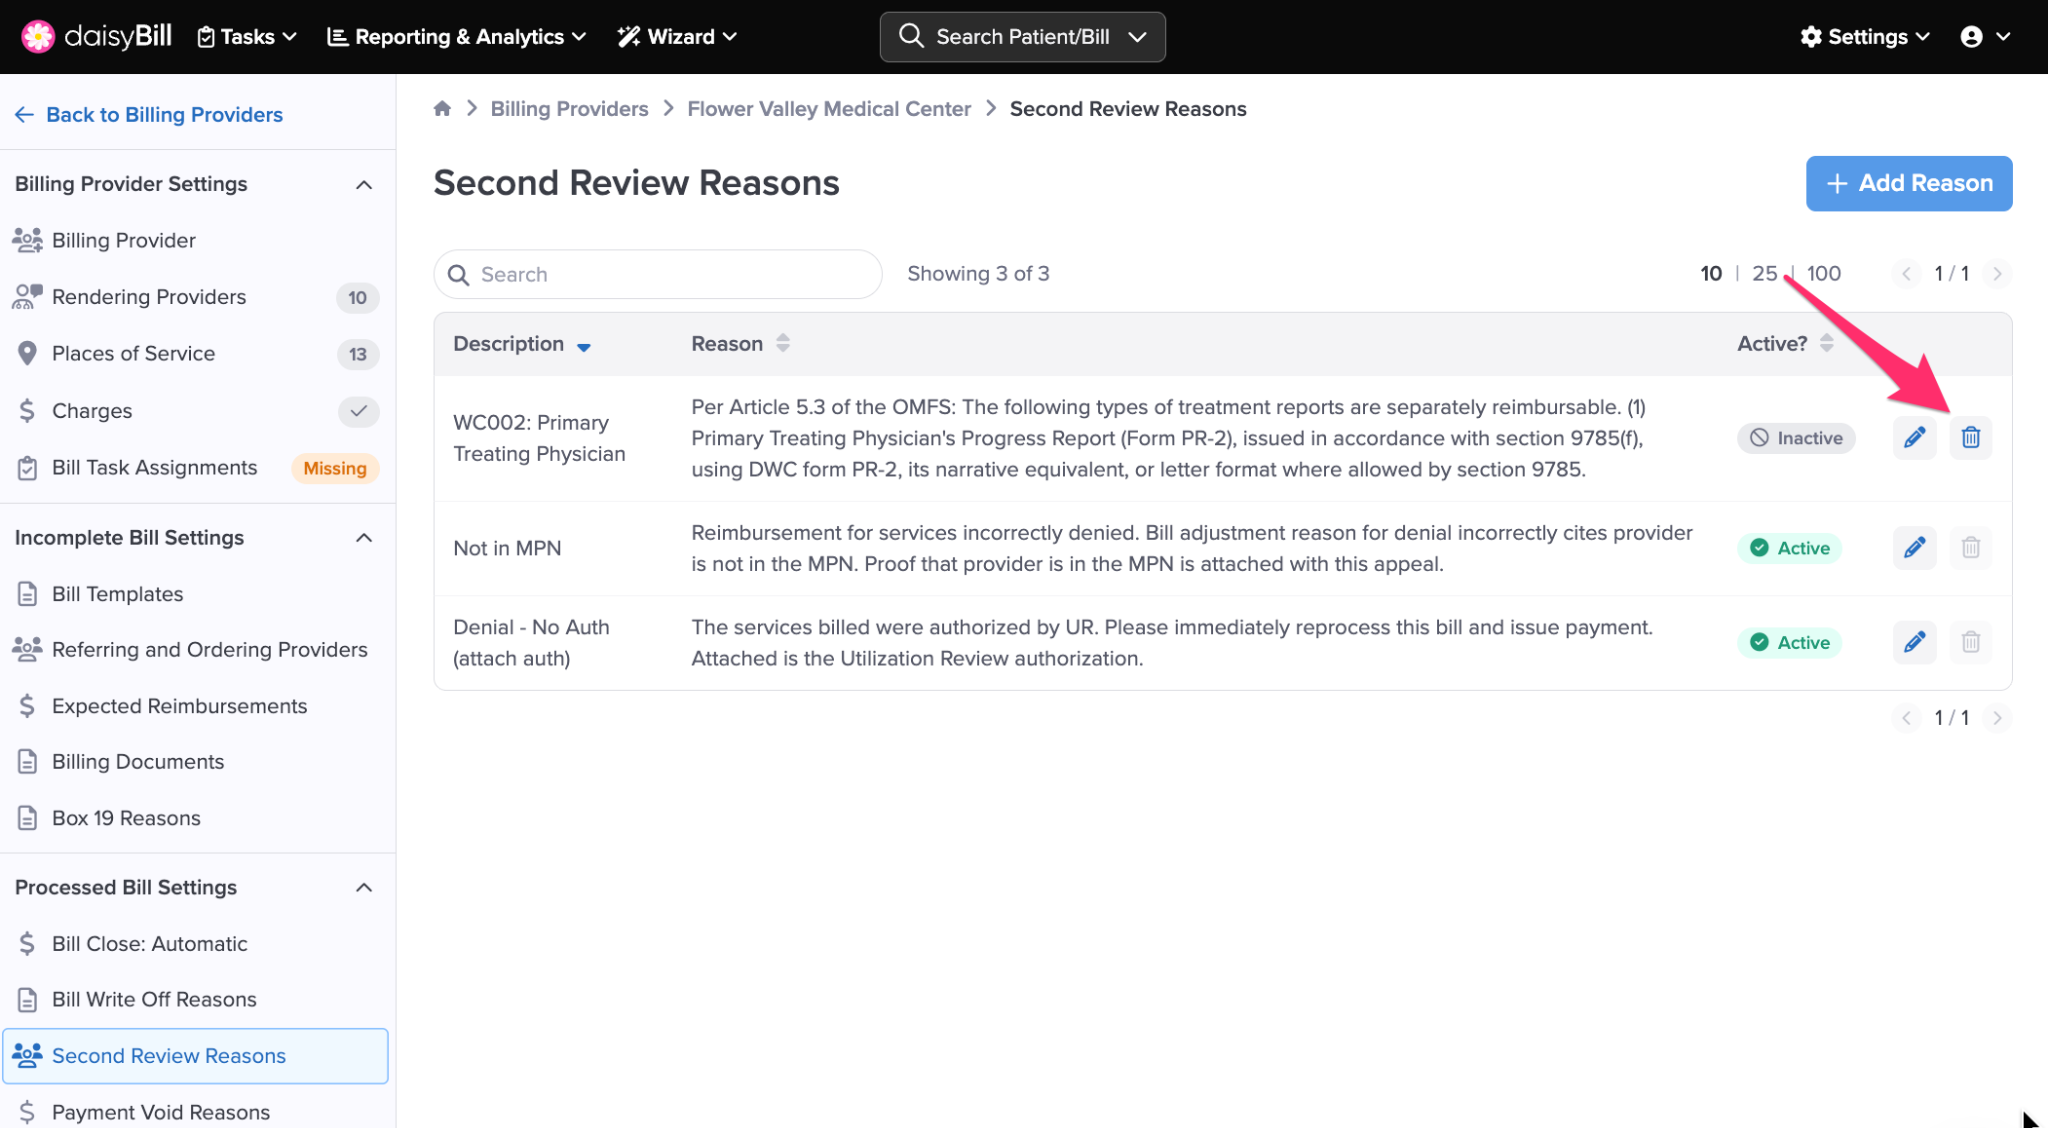The height and width of the screenshot is (1128, 2048).
Task: Click the daisyBill logo
Action: pyautogui.click(x=97, y=37)
